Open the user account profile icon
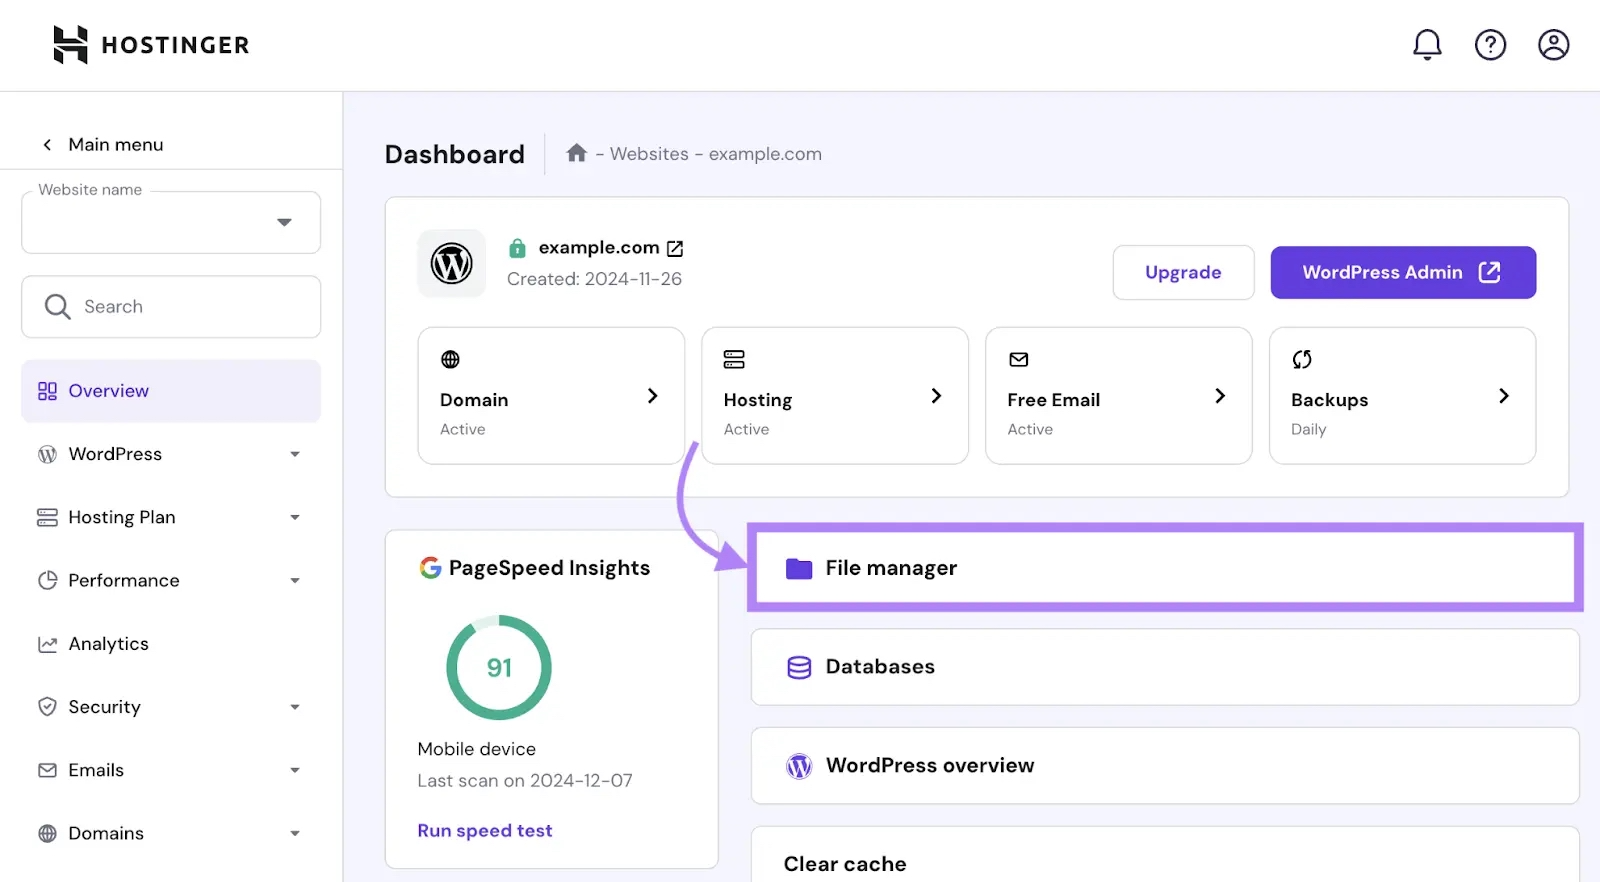1600x882 pixels. (1553, 45)
